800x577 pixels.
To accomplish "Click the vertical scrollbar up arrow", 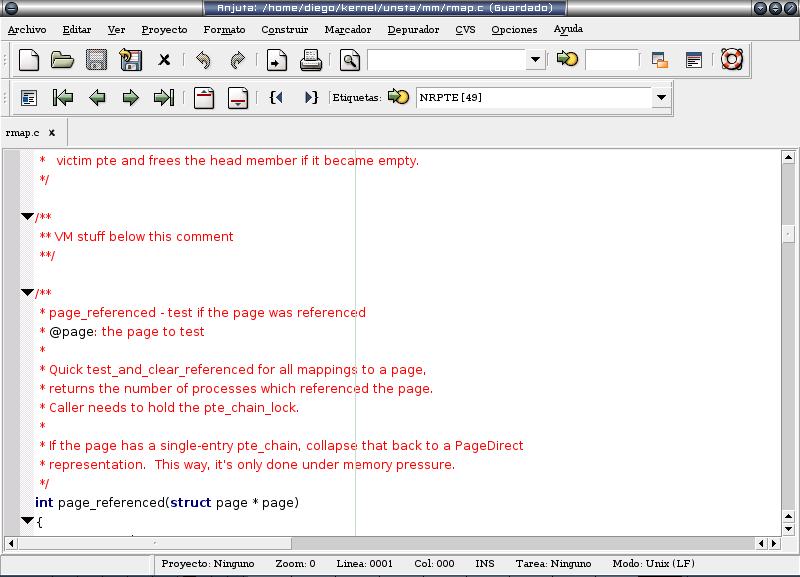I will (788, 158).
